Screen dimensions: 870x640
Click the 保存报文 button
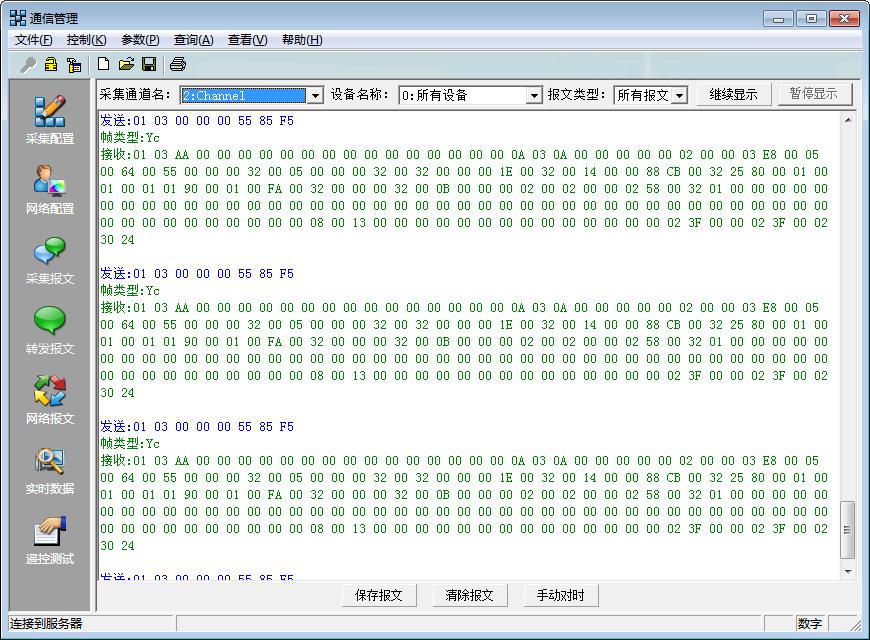[x=379, y=596]
